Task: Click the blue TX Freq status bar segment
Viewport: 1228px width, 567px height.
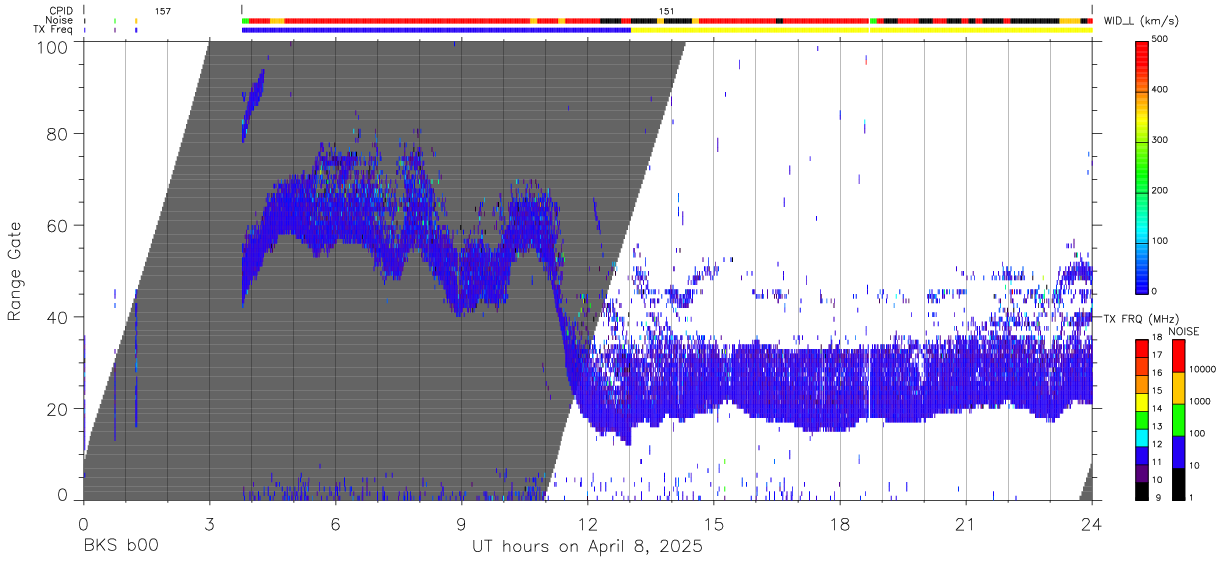Action: 436,30
